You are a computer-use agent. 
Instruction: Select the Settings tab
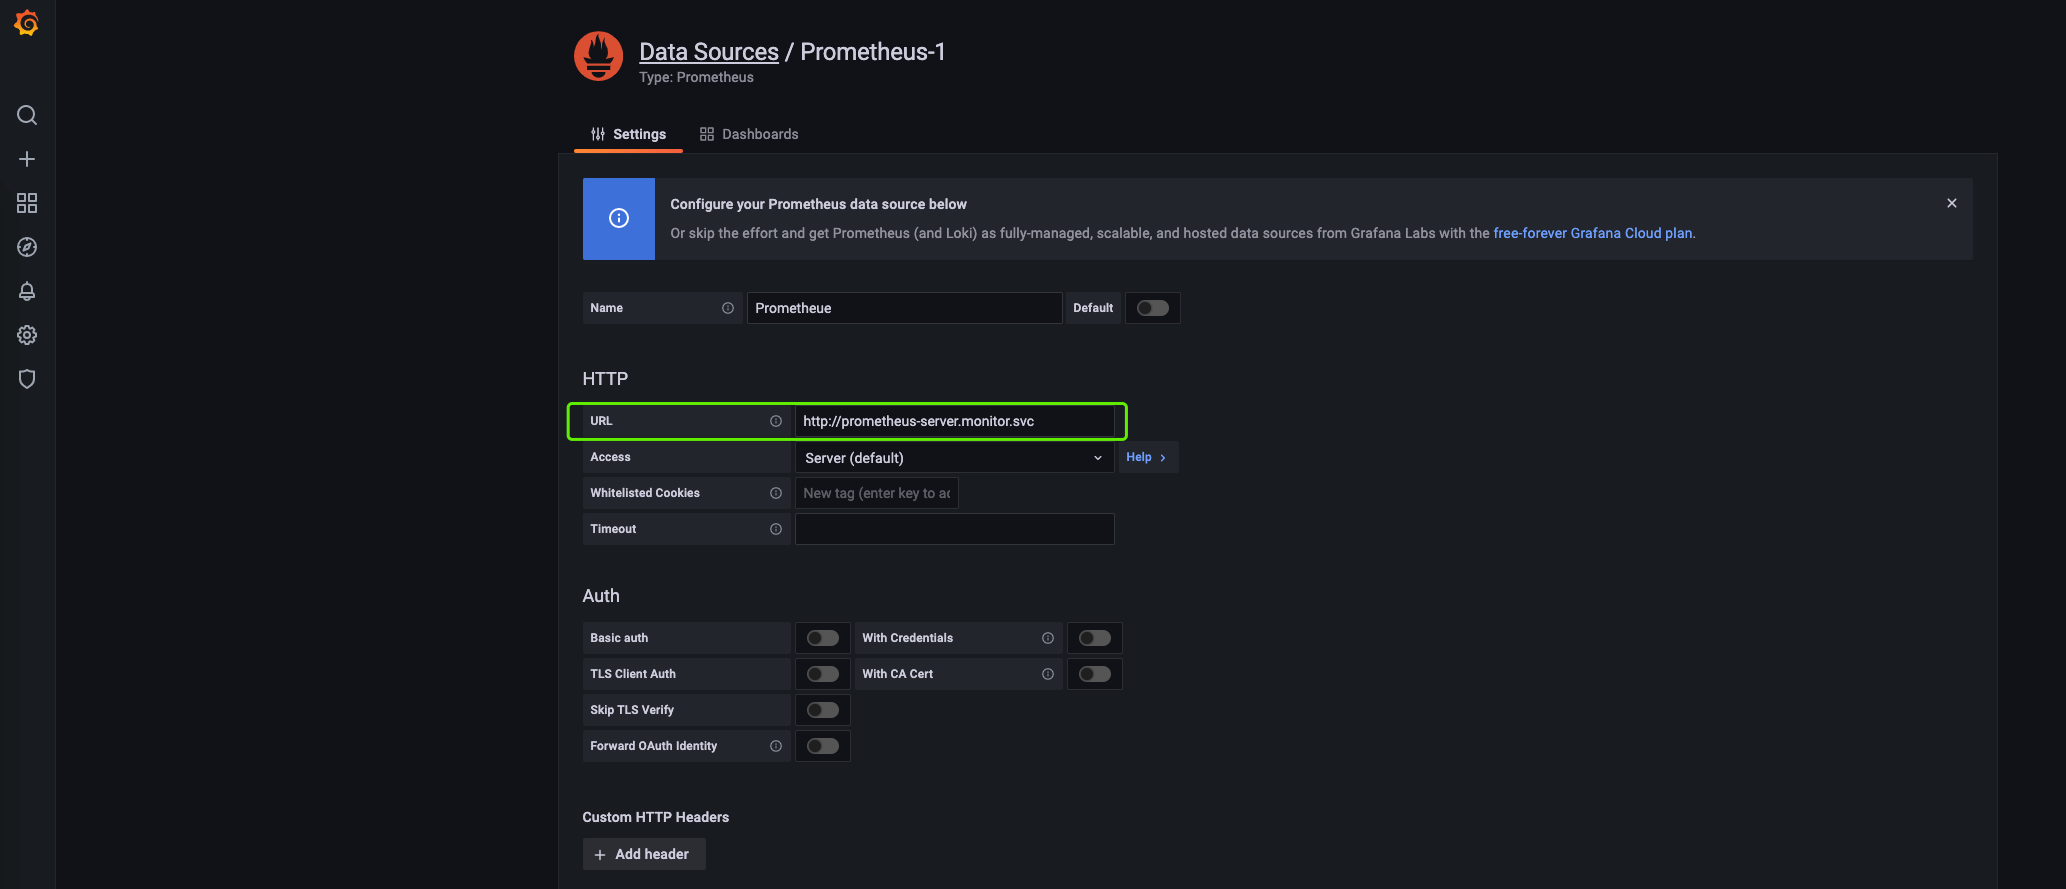(x=628, y=134)
